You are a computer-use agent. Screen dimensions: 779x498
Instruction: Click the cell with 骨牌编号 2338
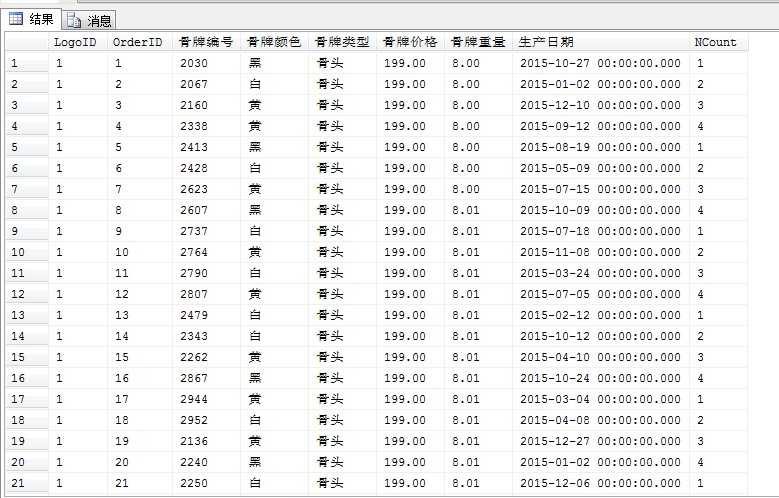207,126
